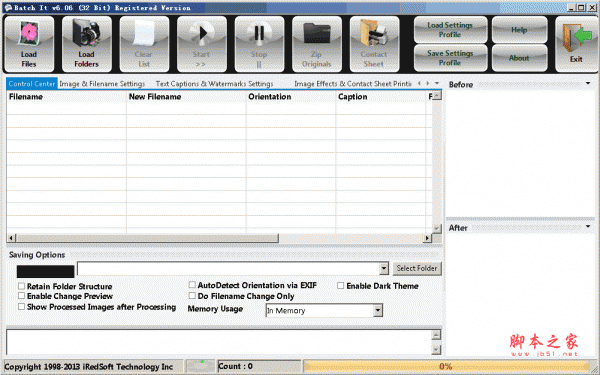Click the Select Folder button
Screen dimensions: 600x375
coord(417,268)
